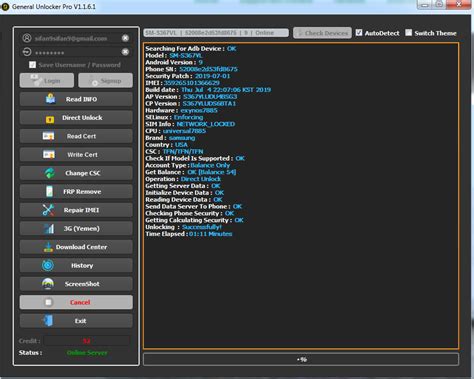474x379 pixels.
Task: Click the Get Balance log line
Action: [x=191, y=172]
